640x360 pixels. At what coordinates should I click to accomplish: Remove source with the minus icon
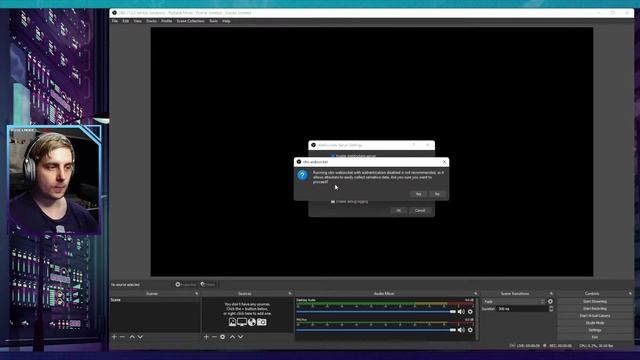pos(214,337)
